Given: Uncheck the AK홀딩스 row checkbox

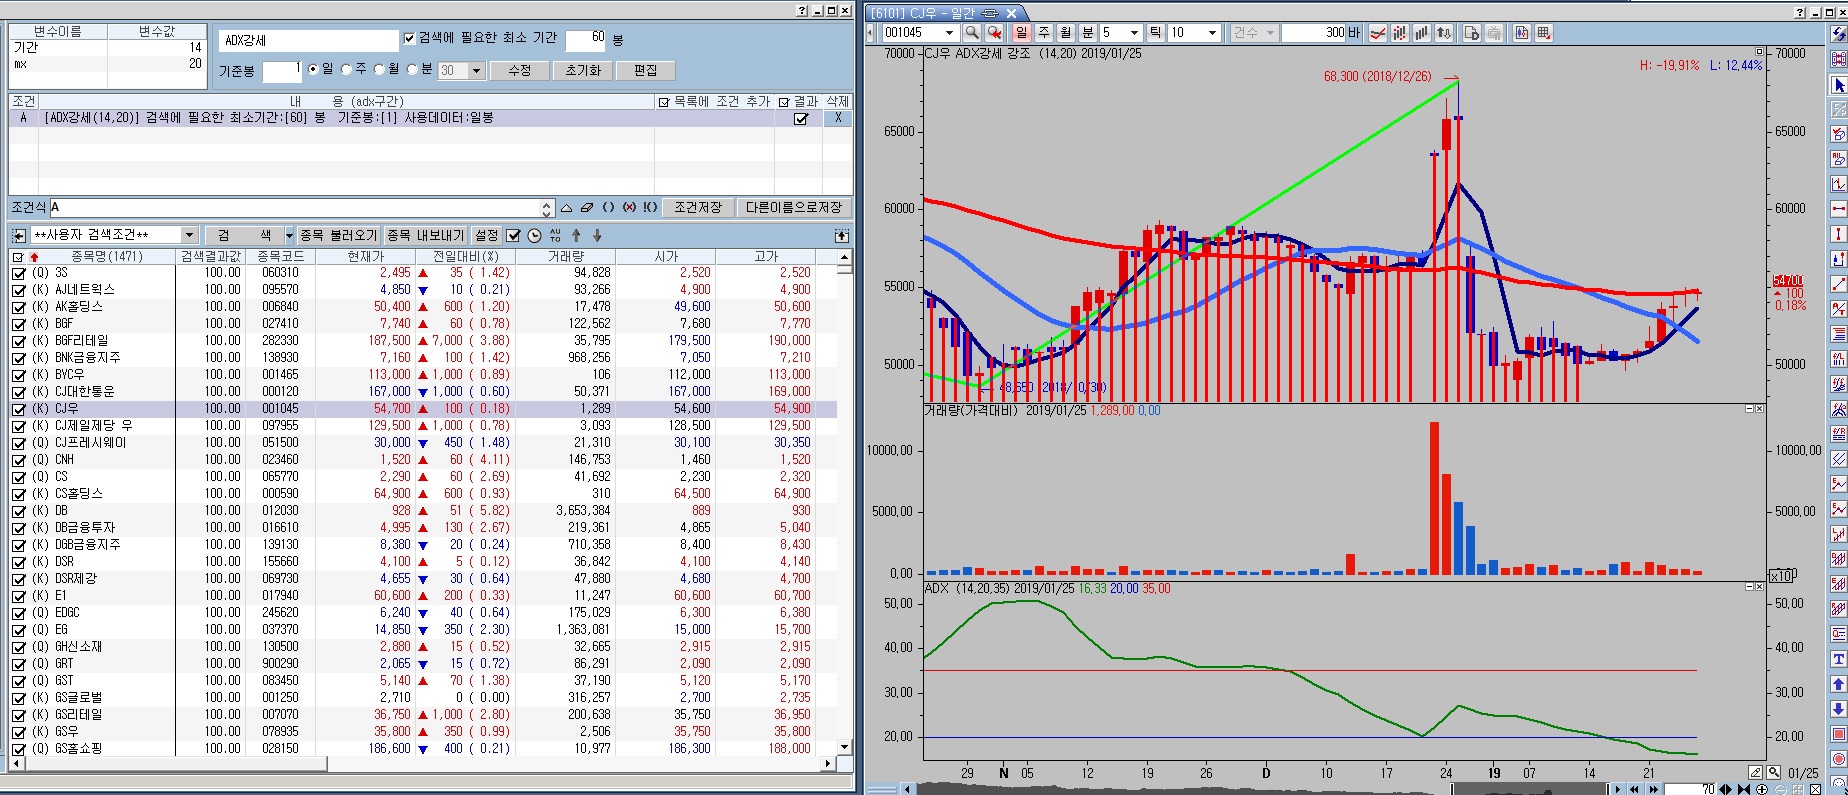Looking at the screenshot, I should click(18, 307).
